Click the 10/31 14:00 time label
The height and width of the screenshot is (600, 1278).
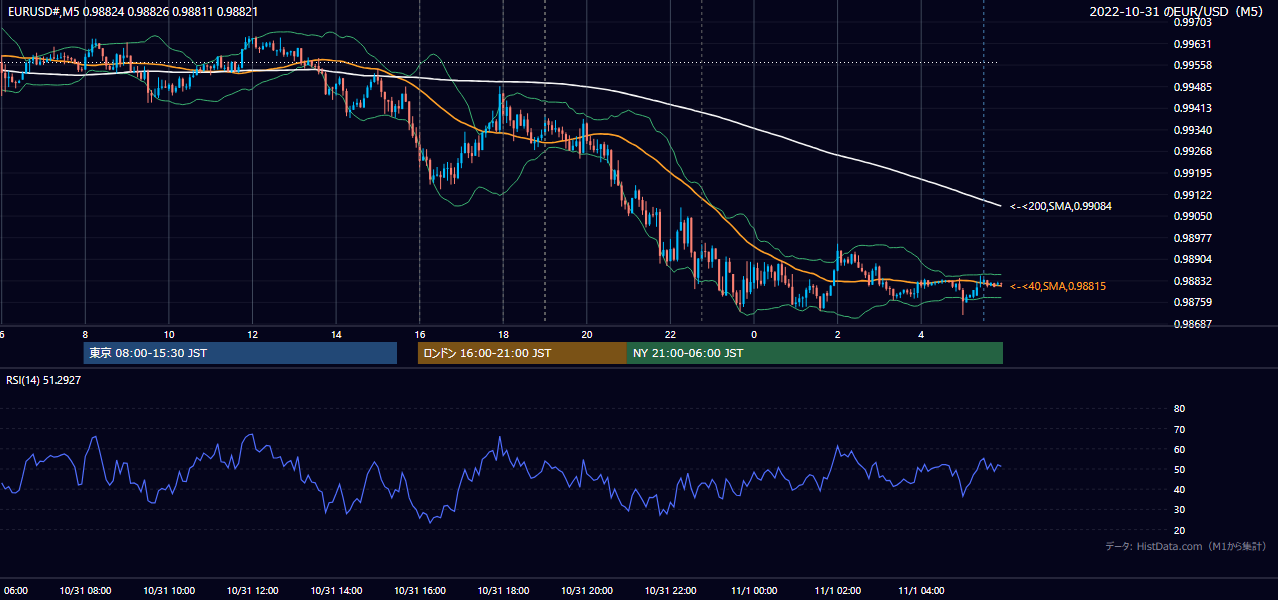(336, 591)
